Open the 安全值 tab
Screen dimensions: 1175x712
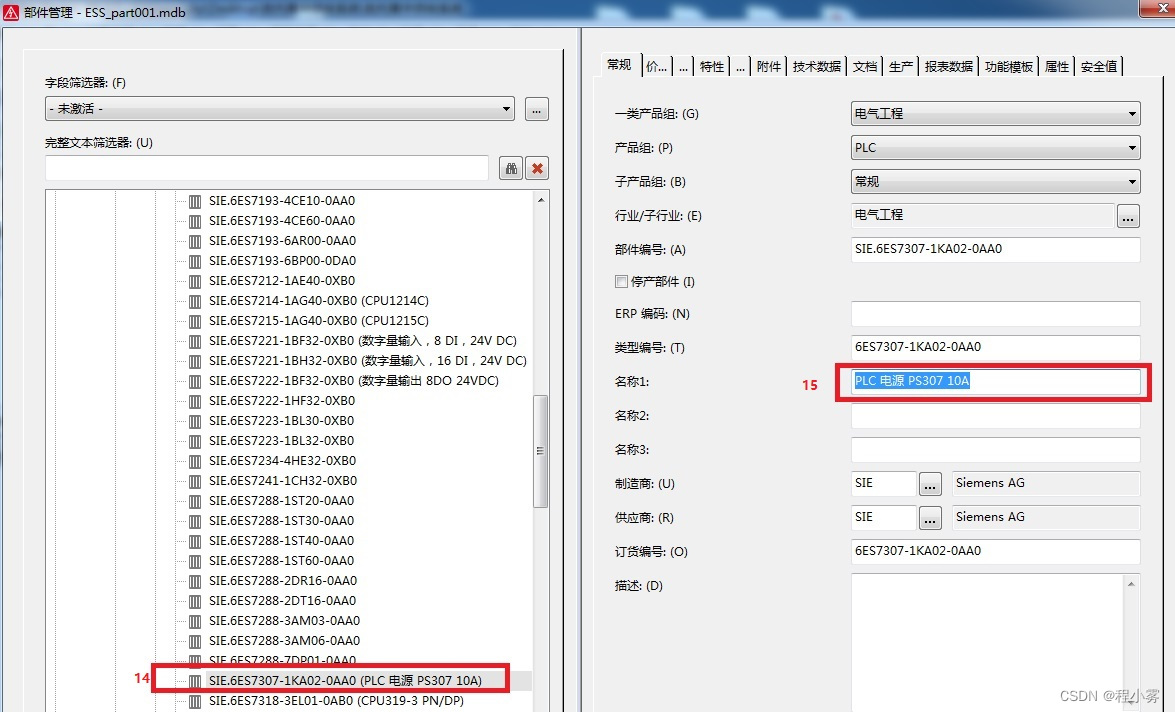point(1098,66)
